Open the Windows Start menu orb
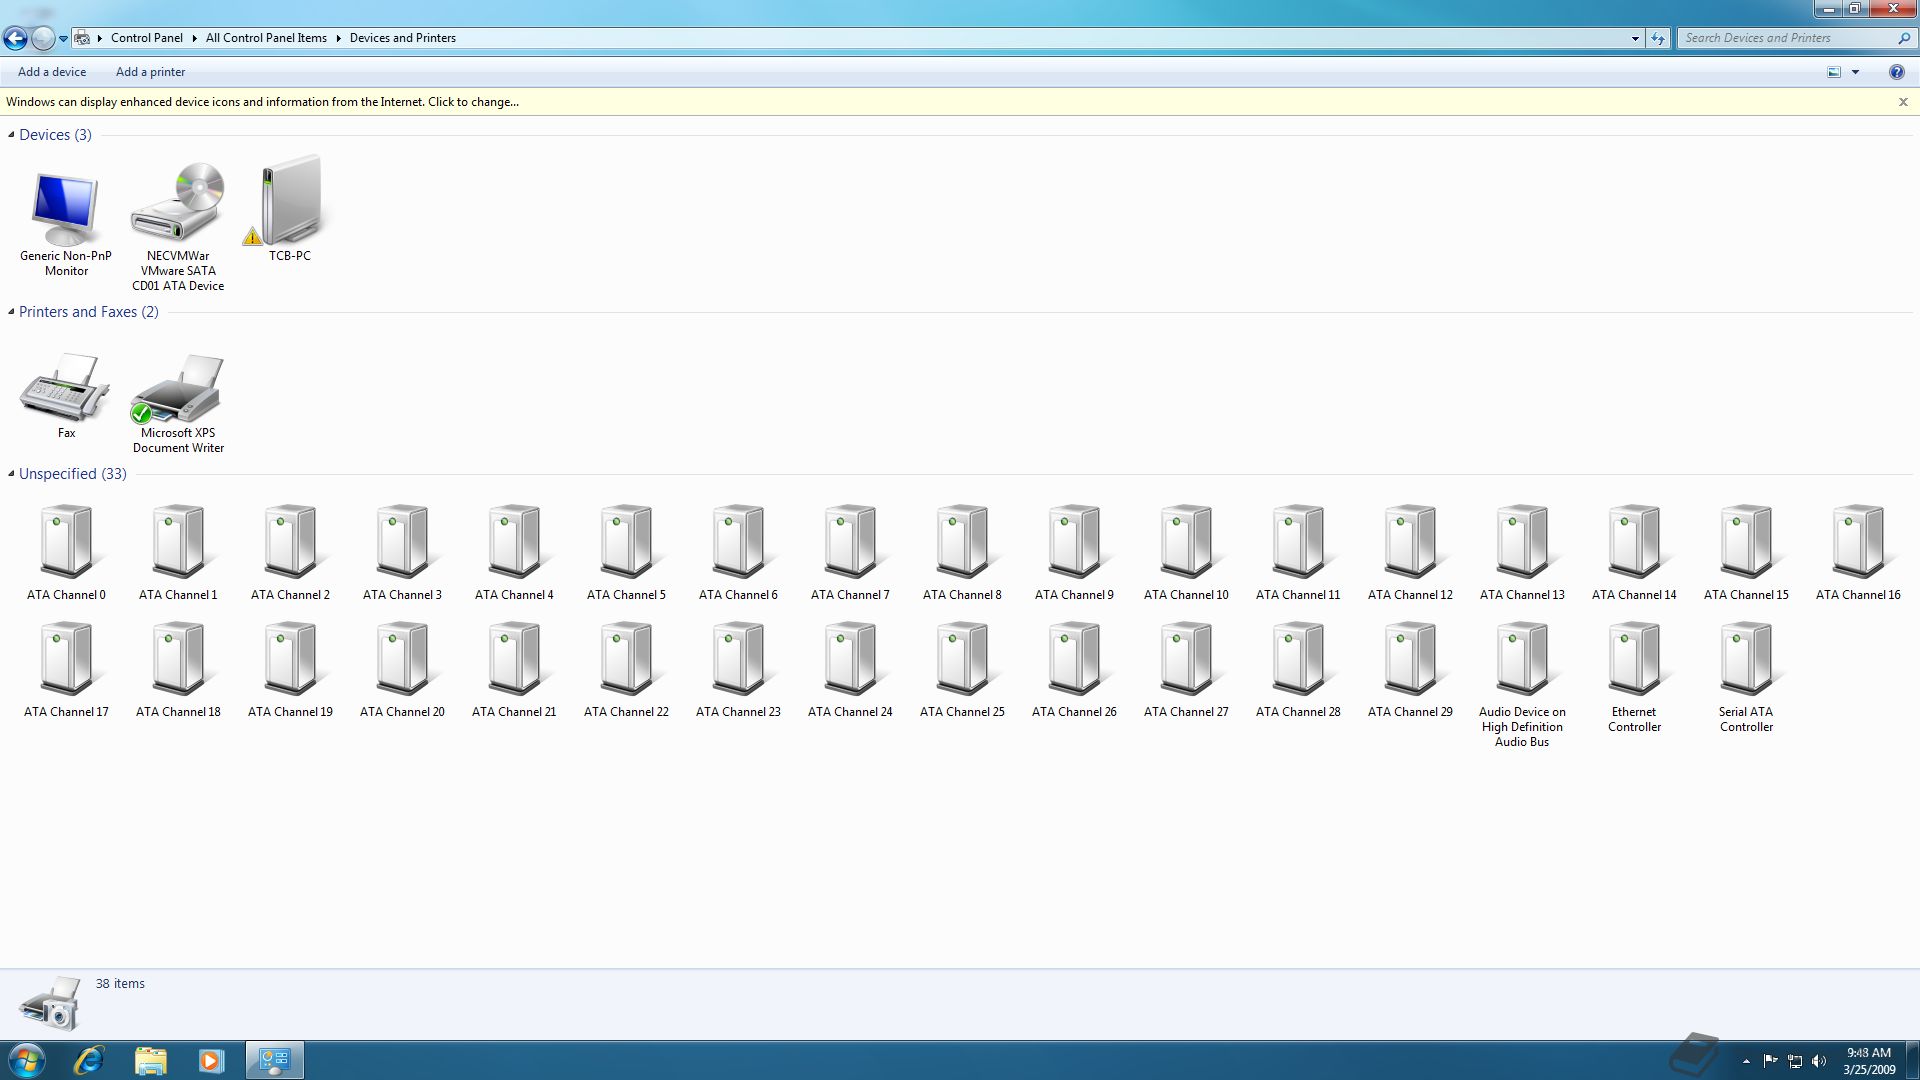Viewport: 1920px width, 1080px height. coord(26,1061)
